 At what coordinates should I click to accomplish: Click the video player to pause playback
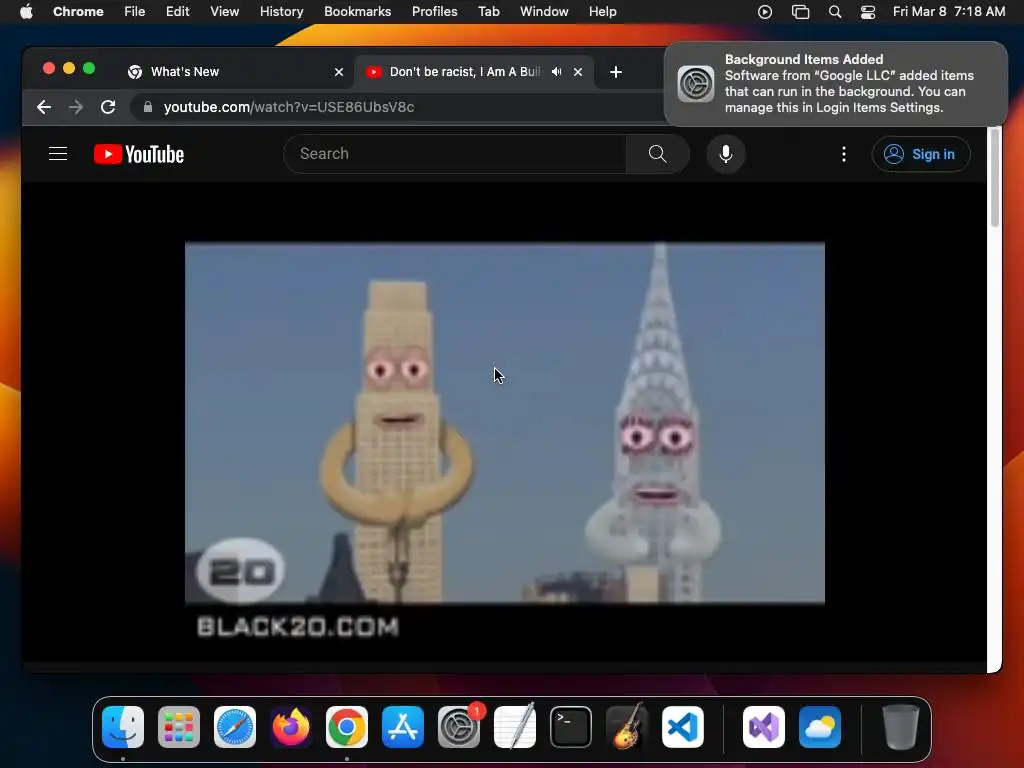(505, 423)
